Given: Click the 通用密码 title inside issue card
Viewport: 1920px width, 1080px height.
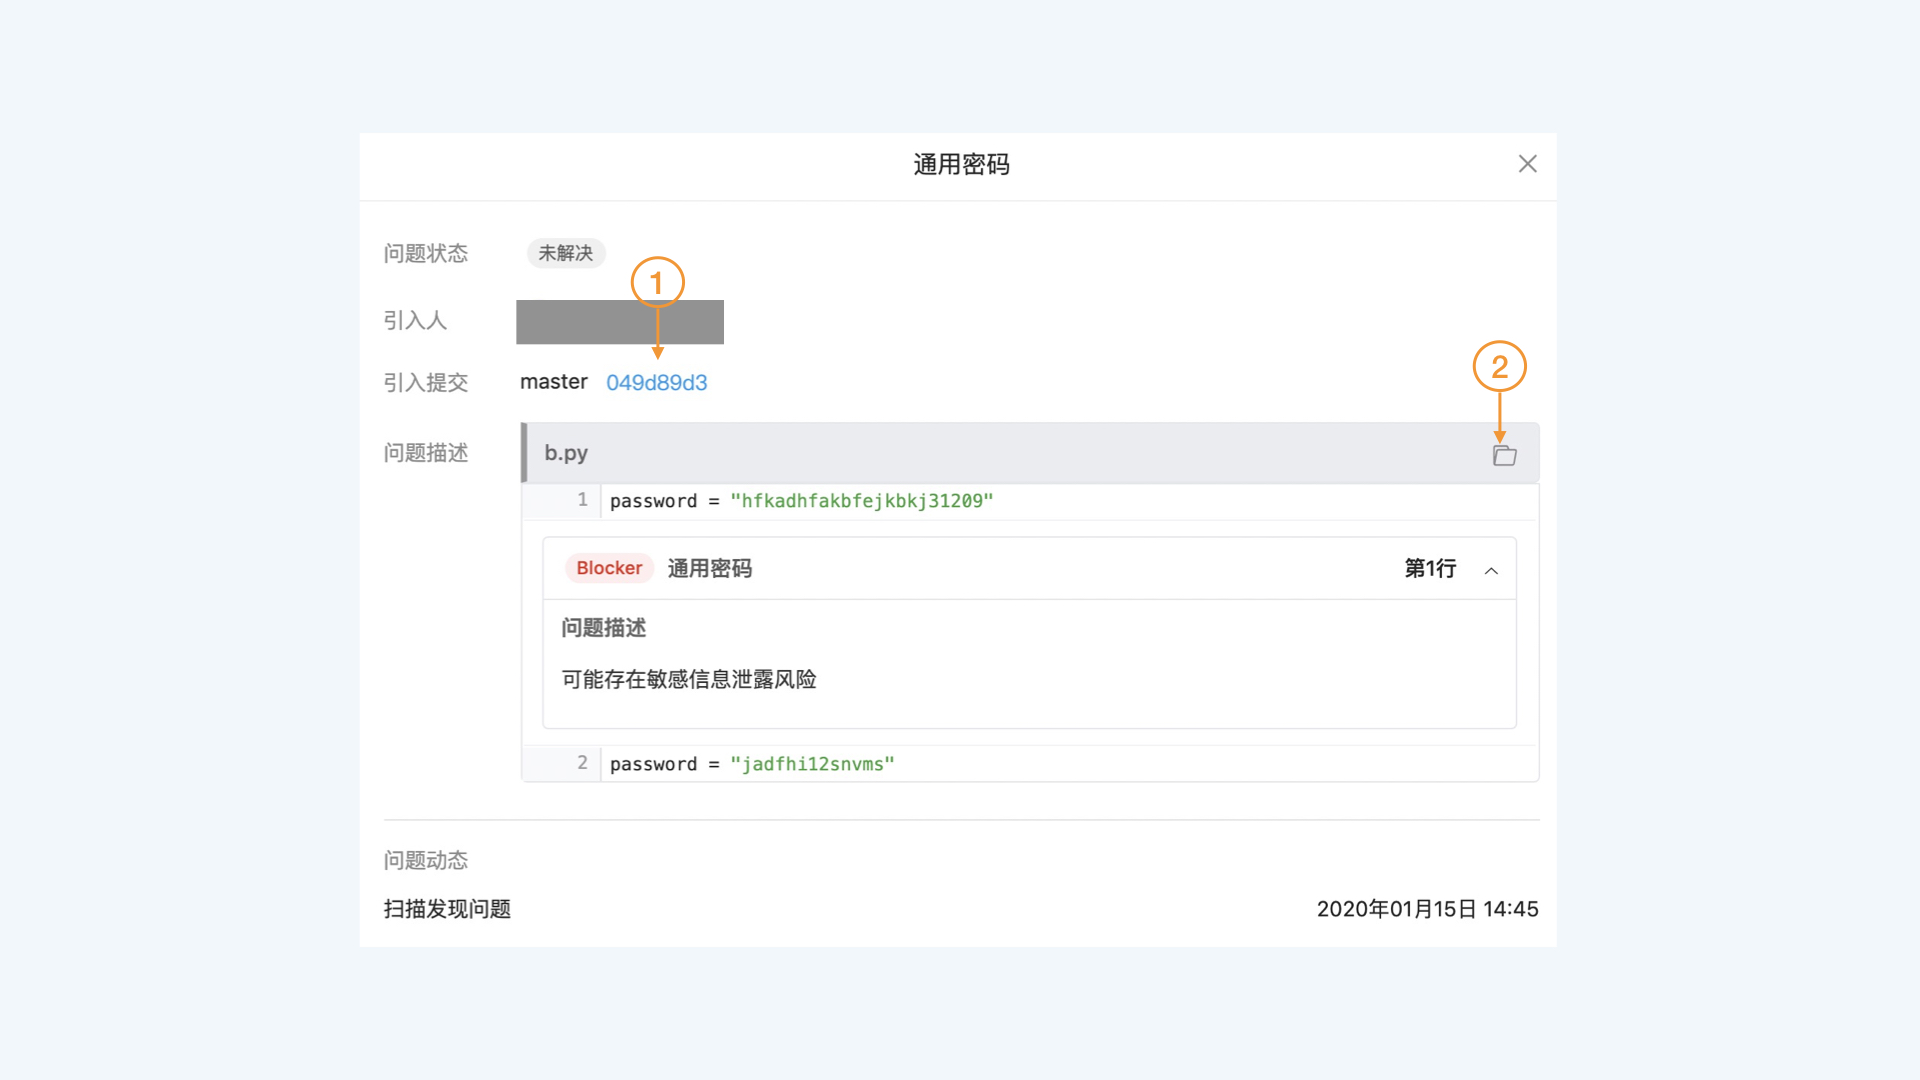Looking at the screenshot, I should click(x=710, y=569).
